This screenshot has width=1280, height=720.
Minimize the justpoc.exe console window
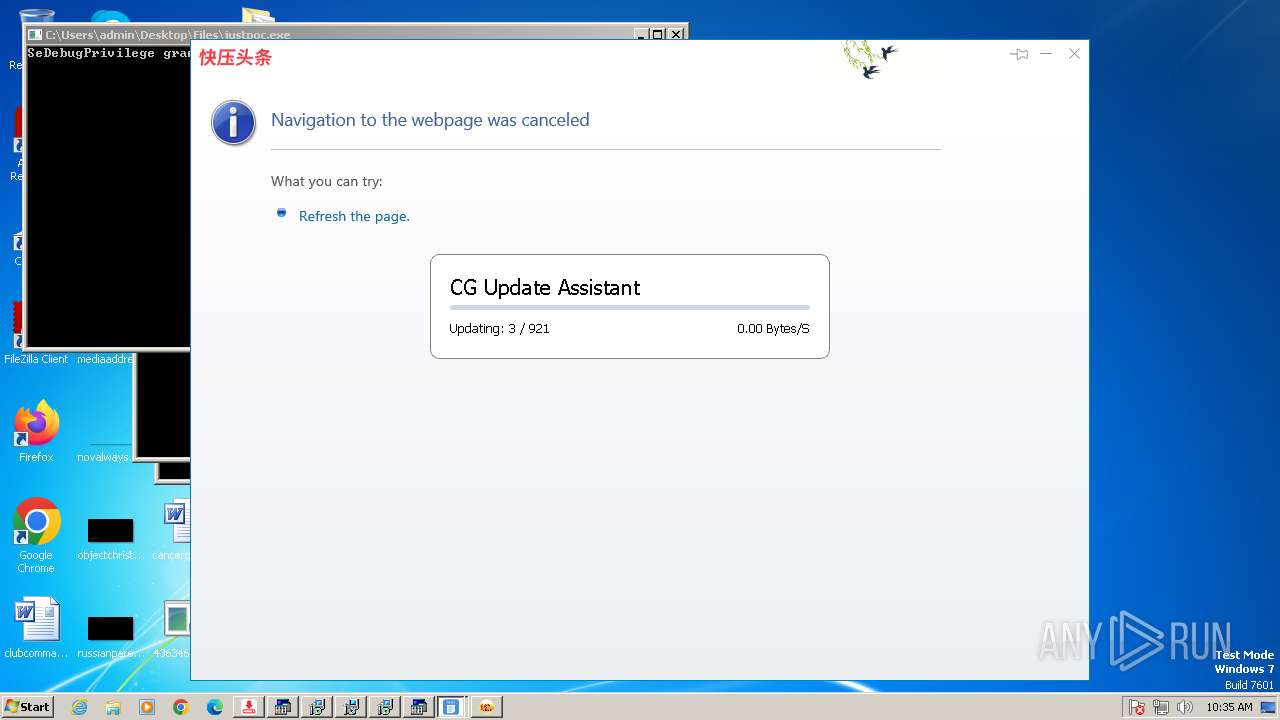coord(641,34)
